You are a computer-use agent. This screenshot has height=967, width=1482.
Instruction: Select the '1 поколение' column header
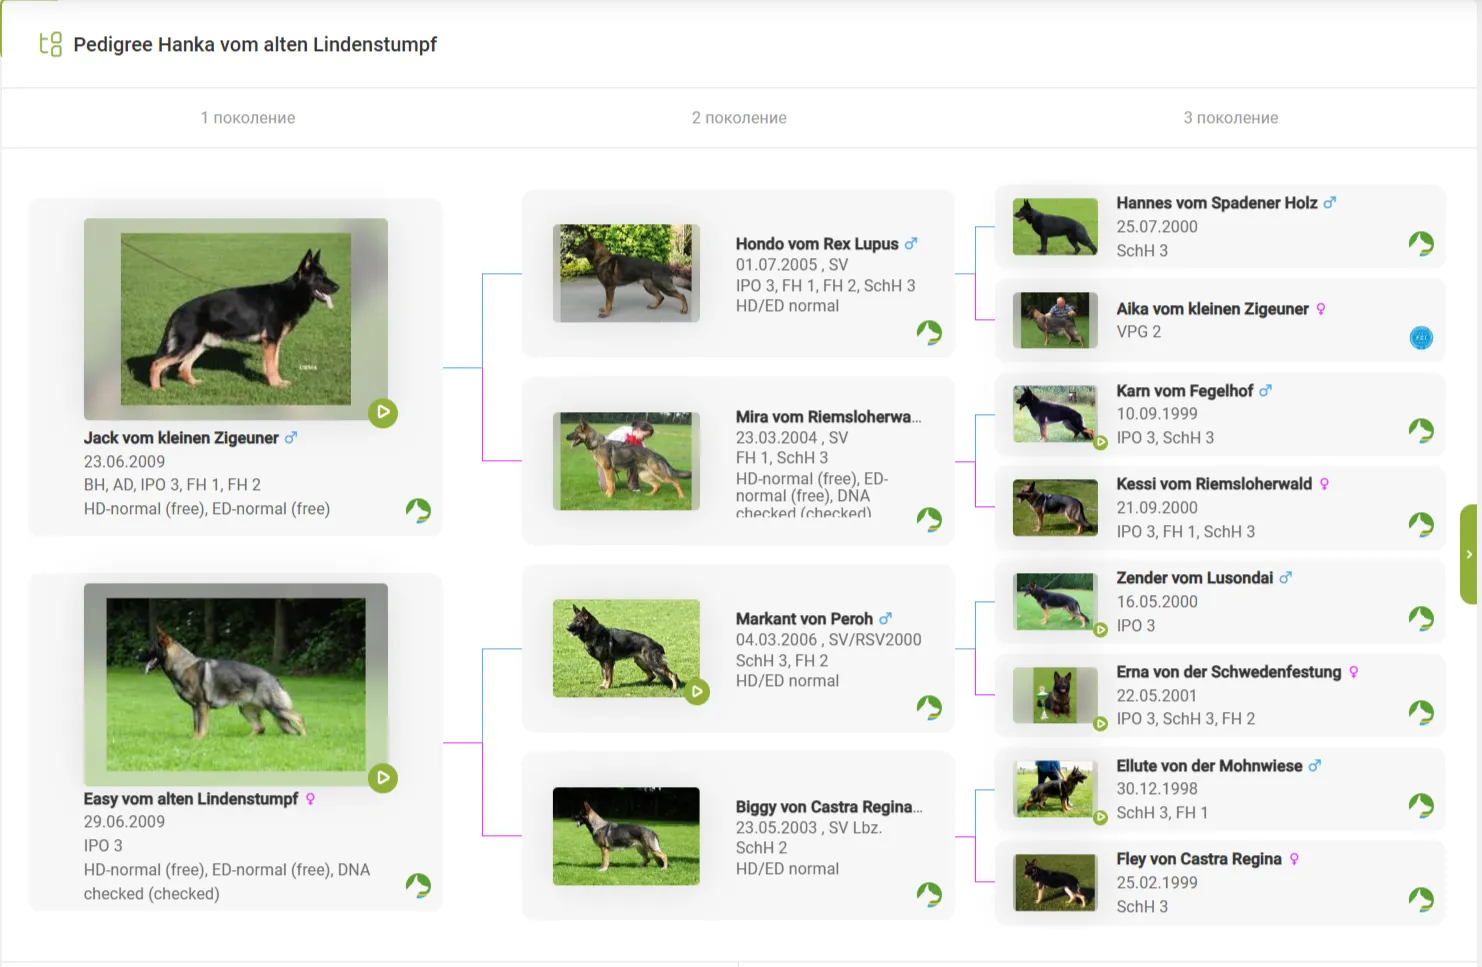click(x=248, y=118)
